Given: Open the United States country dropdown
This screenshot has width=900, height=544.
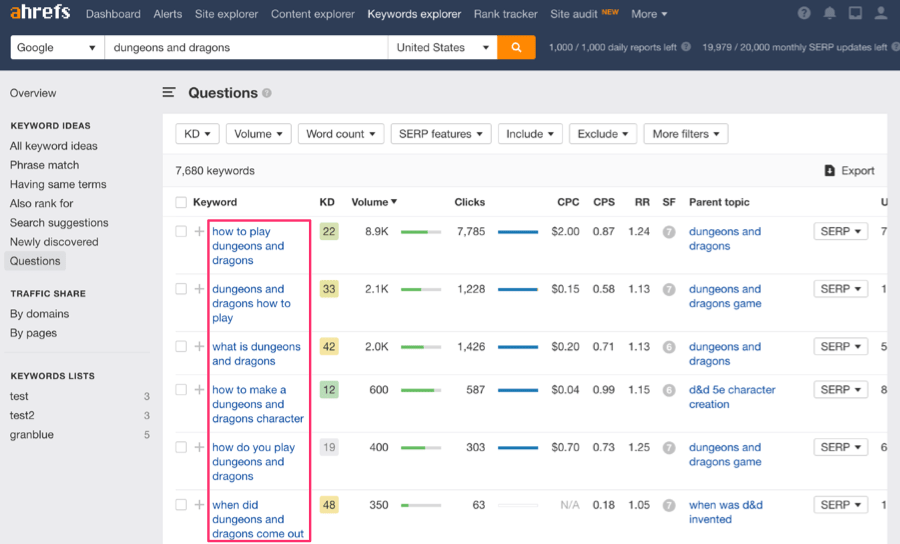Looking at the screenshot, I should tap(443, 47).
